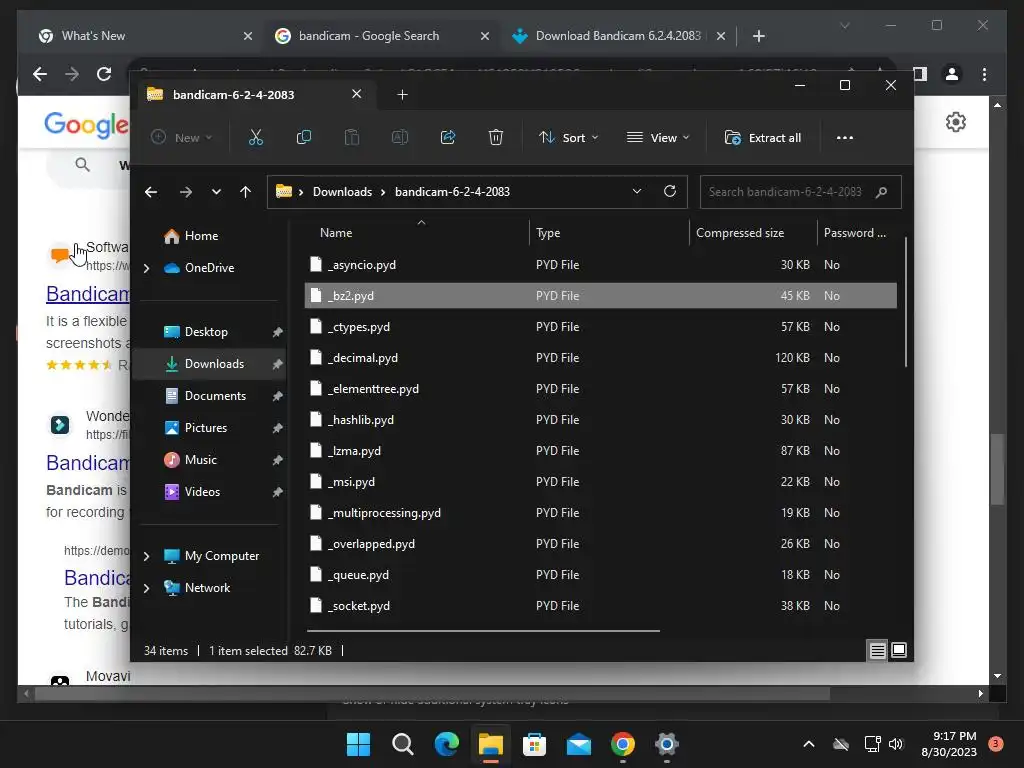Expand OneDrive in navigation pane

click(x=146, y=268)
